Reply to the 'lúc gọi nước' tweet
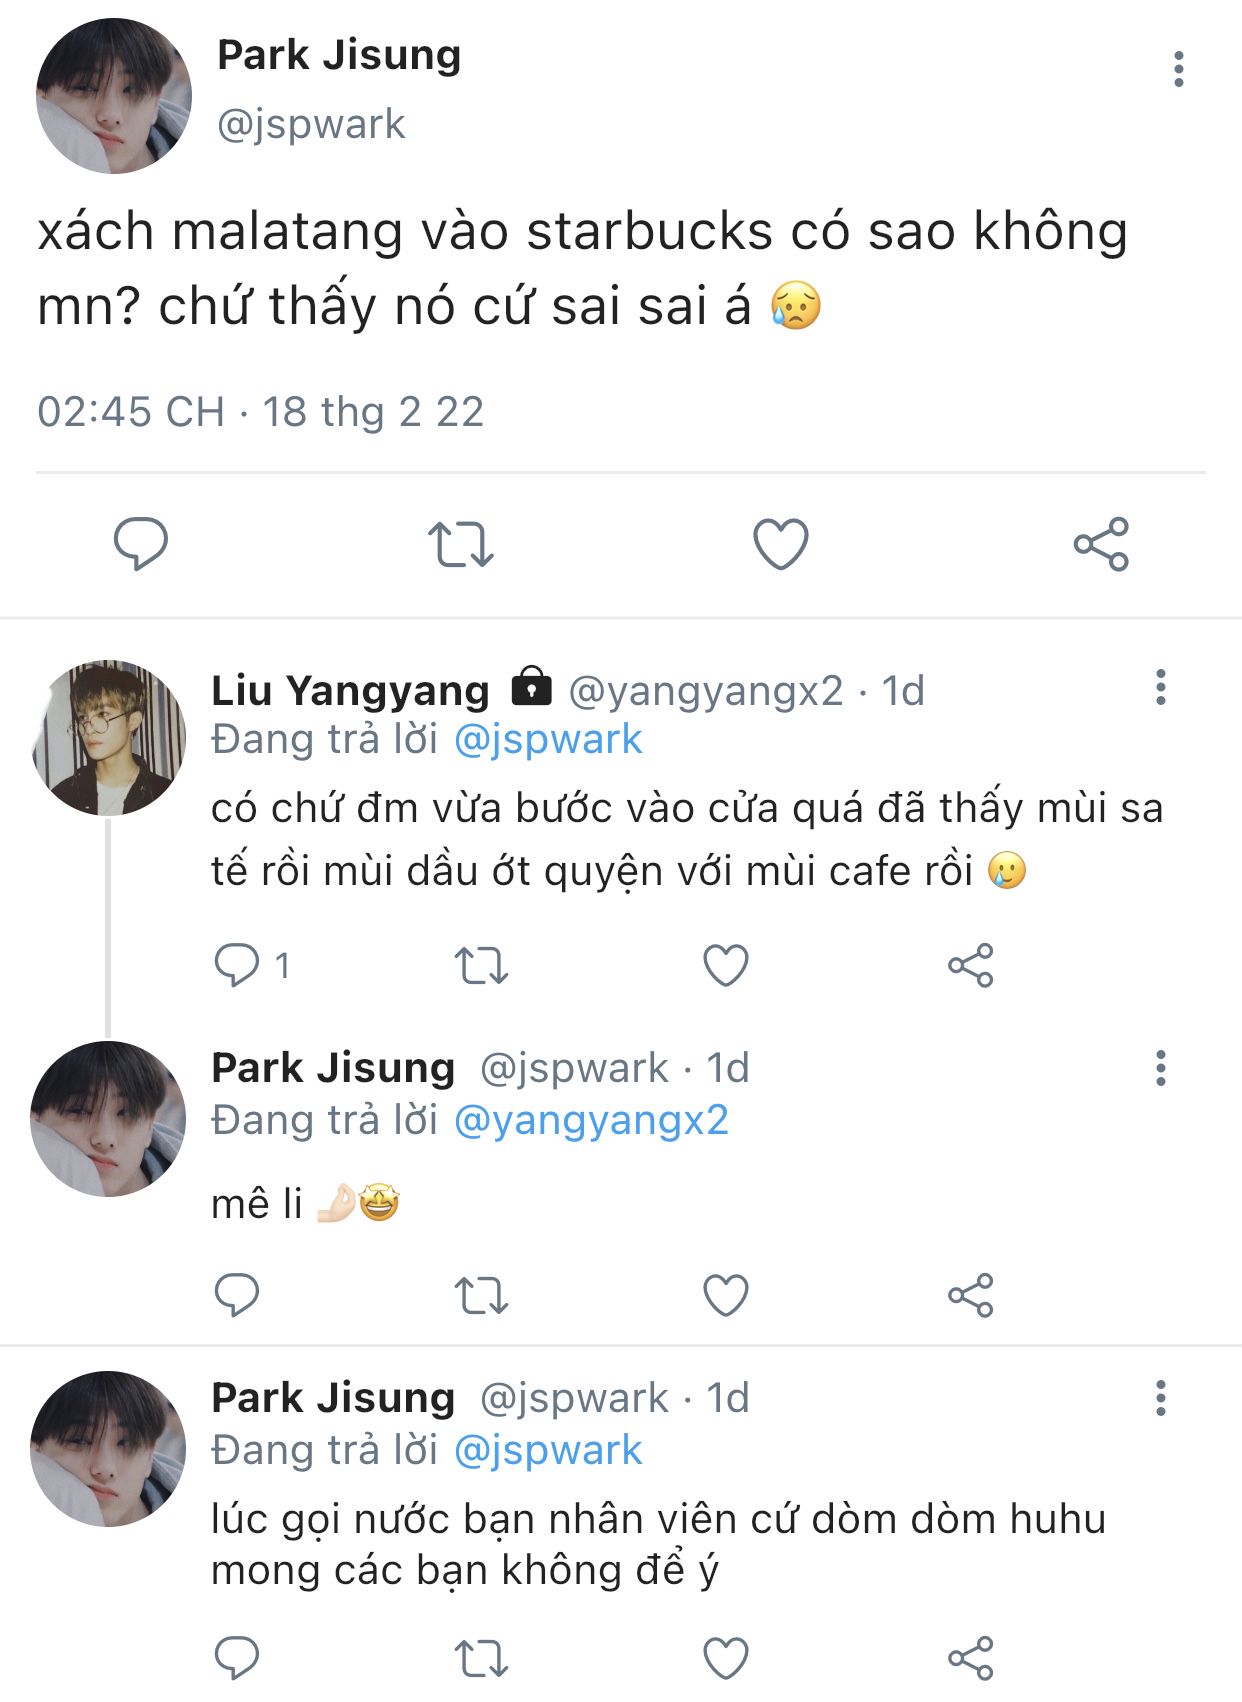1242x1702 pixels. pyautogui.click(x=237, y=1657)
